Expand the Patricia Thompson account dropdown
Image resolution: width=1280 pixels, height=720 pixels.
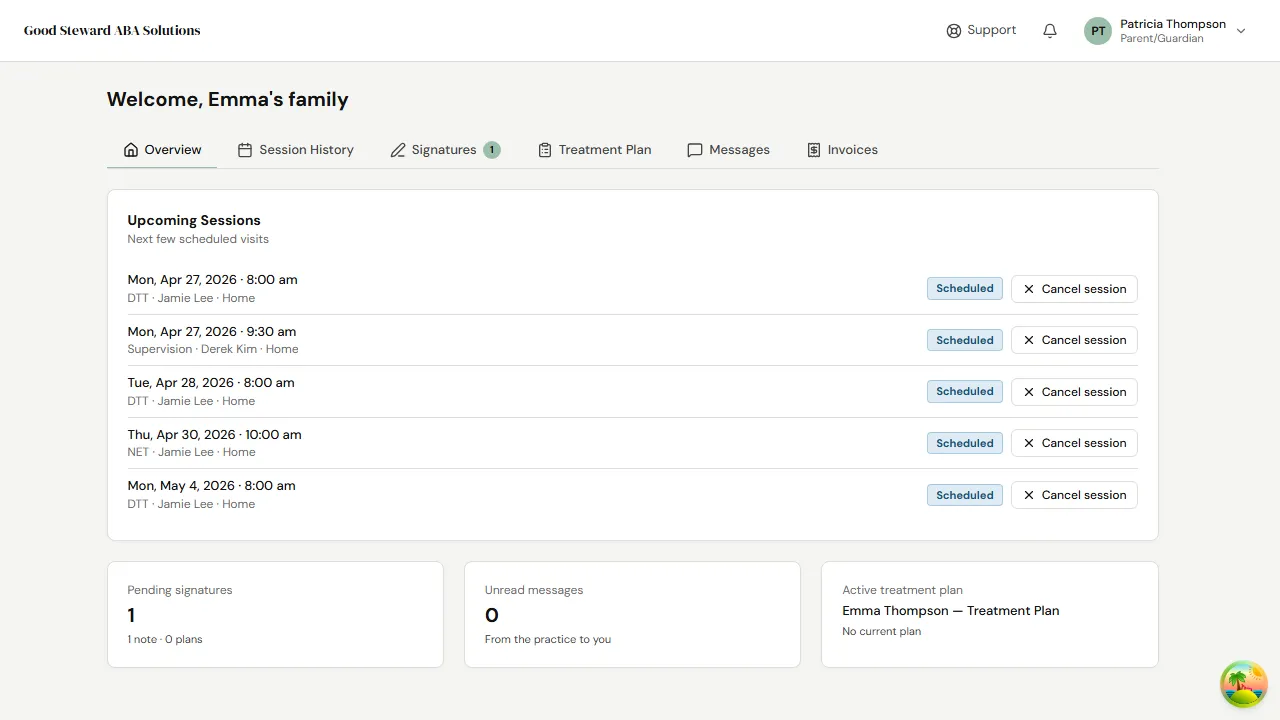1241,30
